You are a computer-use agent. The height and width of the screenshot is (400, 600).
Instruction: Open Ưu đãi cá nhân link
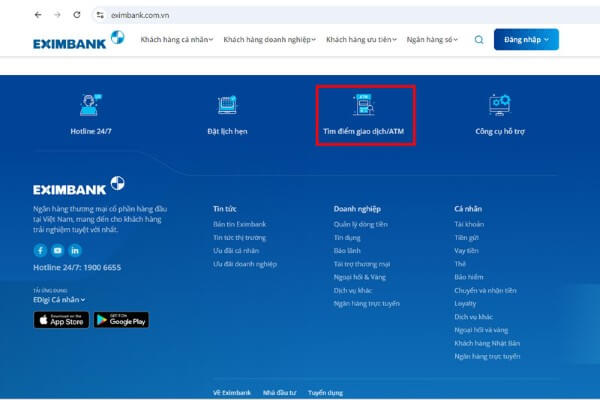tap(236, 251)
